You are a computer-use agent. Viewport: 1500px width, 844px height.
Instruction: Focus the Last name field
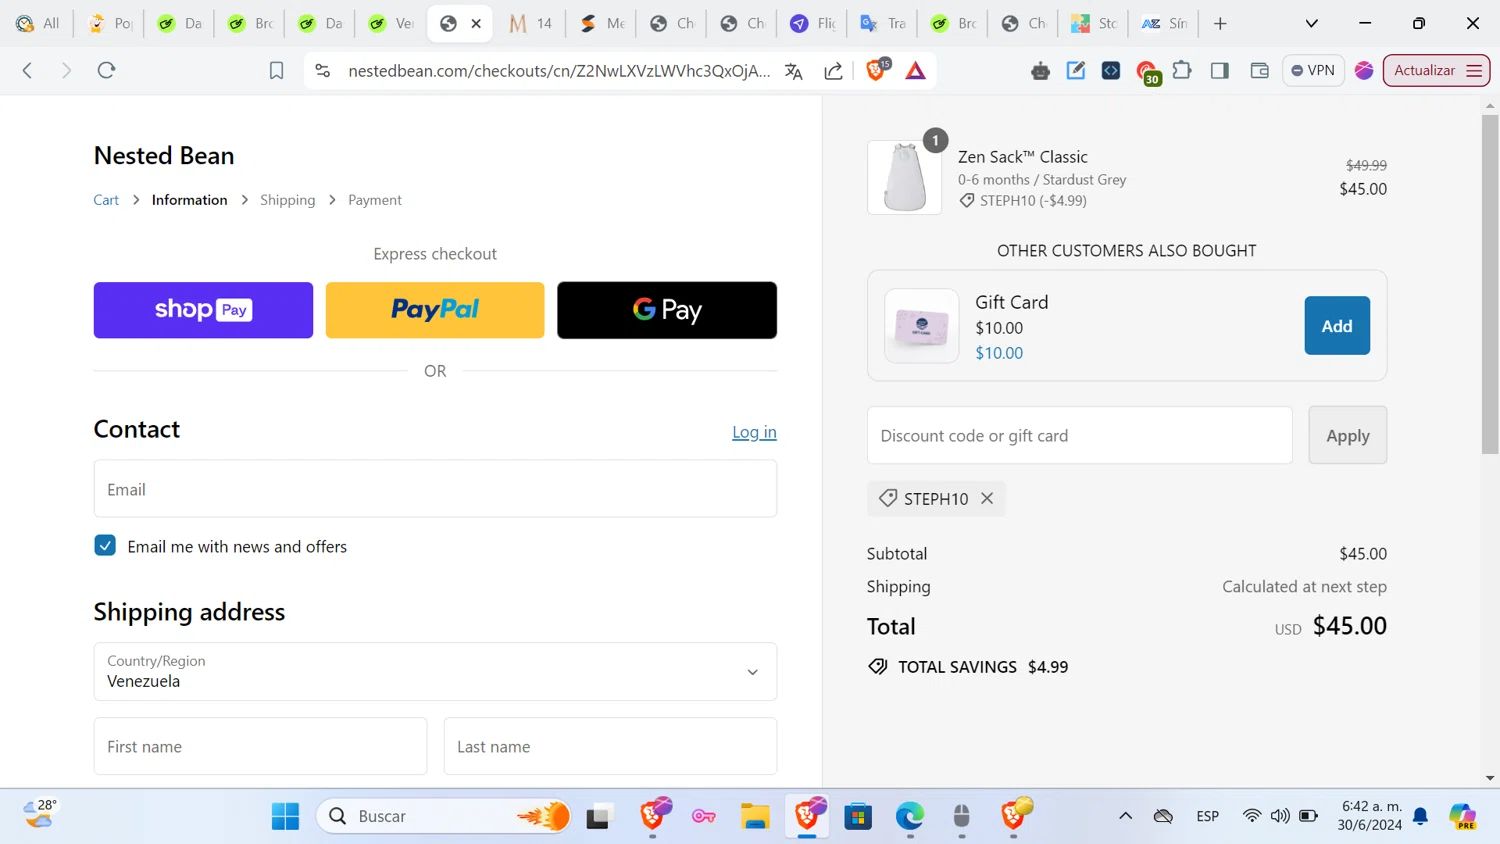pyautogui.click(x=610, y=746)
